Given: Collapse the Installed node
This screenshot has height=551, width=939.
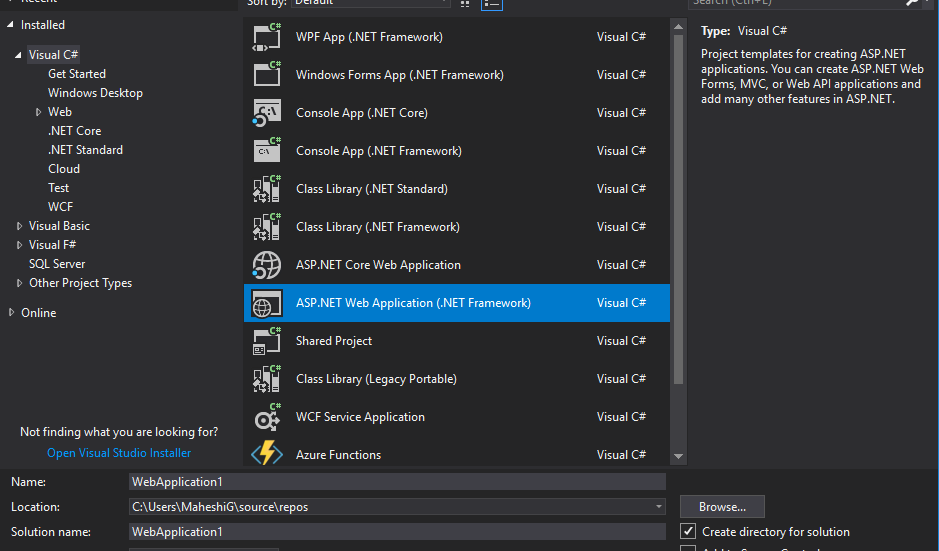Looking at the screenshot, I should pyautogui.click(x=10, y=25).
